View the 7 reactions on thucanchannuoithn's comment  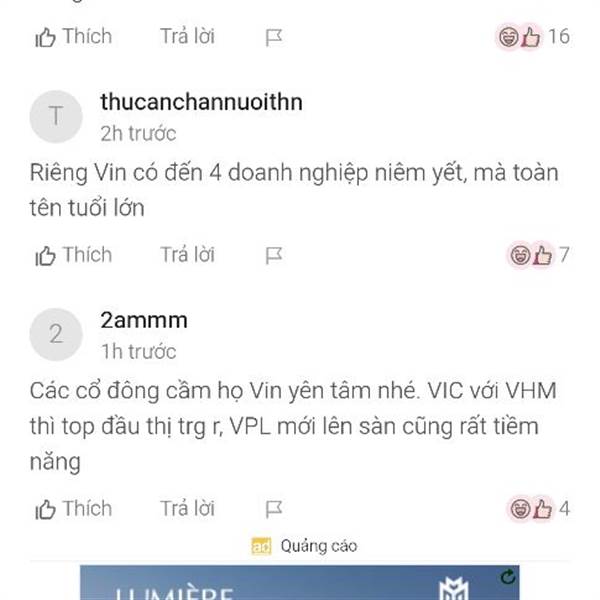pos(538,255)
